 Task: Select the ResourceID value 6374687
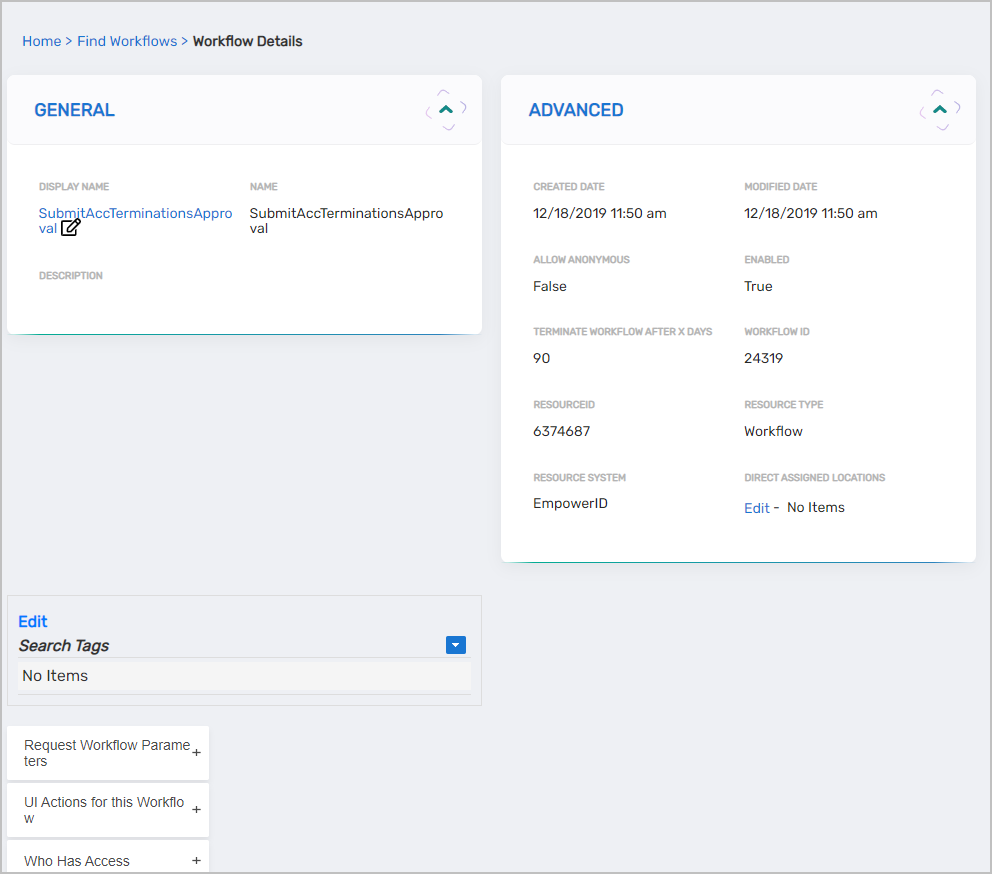click(561, 431)
